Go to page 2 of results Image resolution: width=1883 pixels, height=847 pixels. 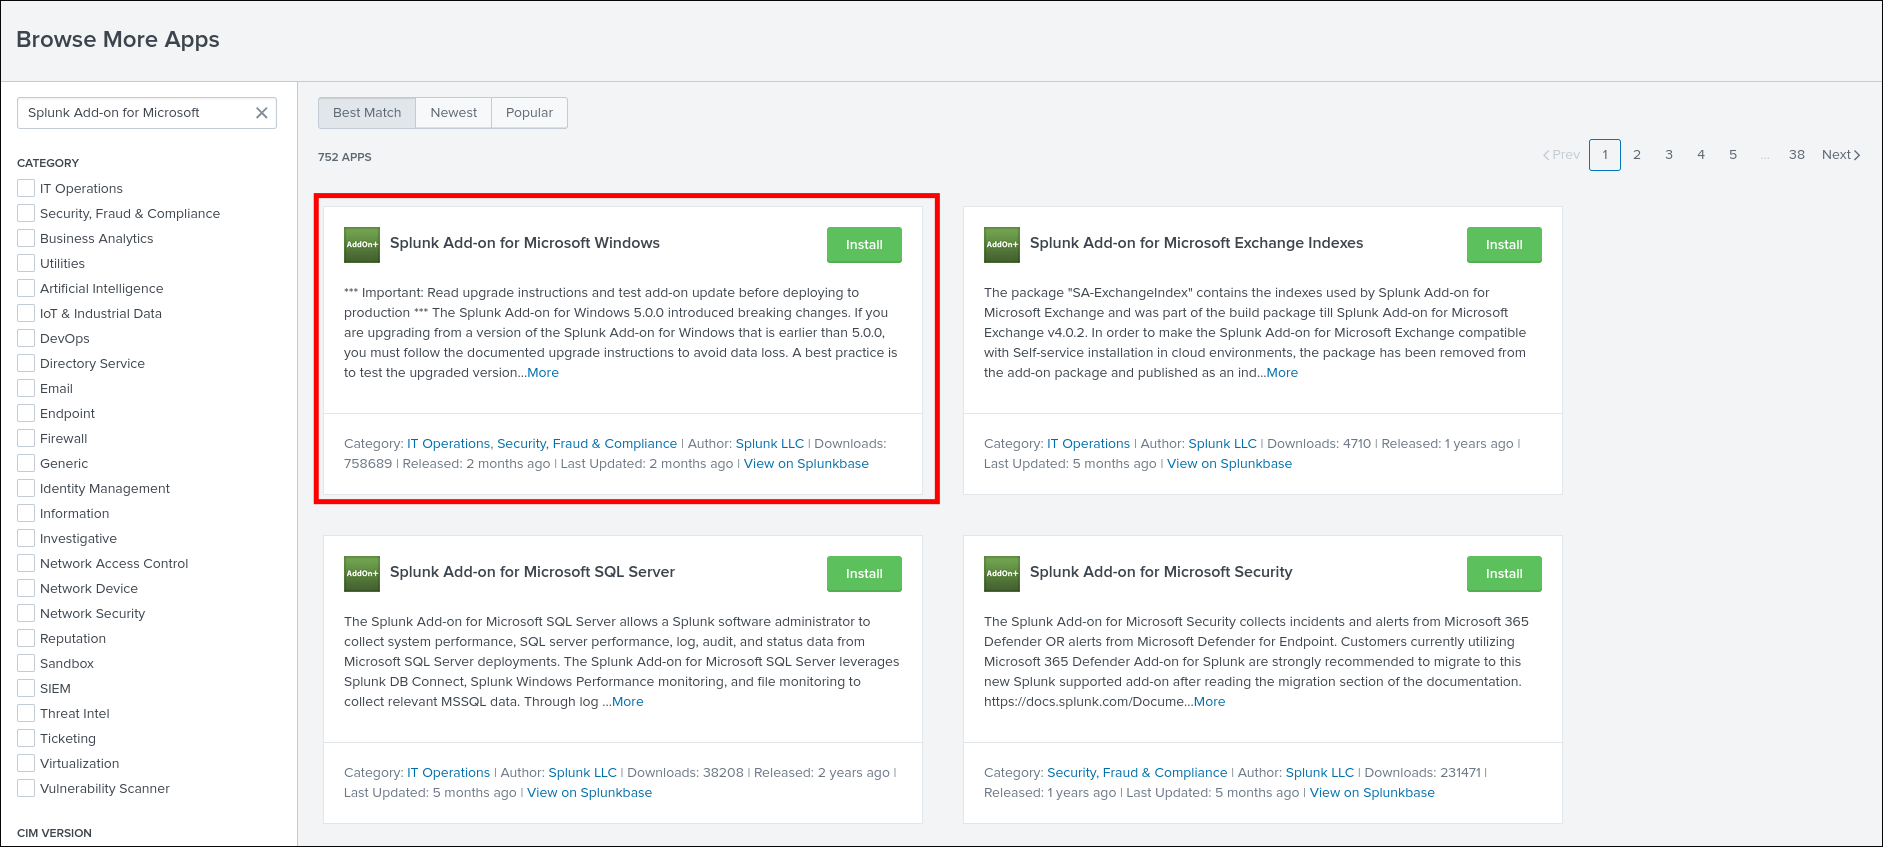(x=1637, y=155)
